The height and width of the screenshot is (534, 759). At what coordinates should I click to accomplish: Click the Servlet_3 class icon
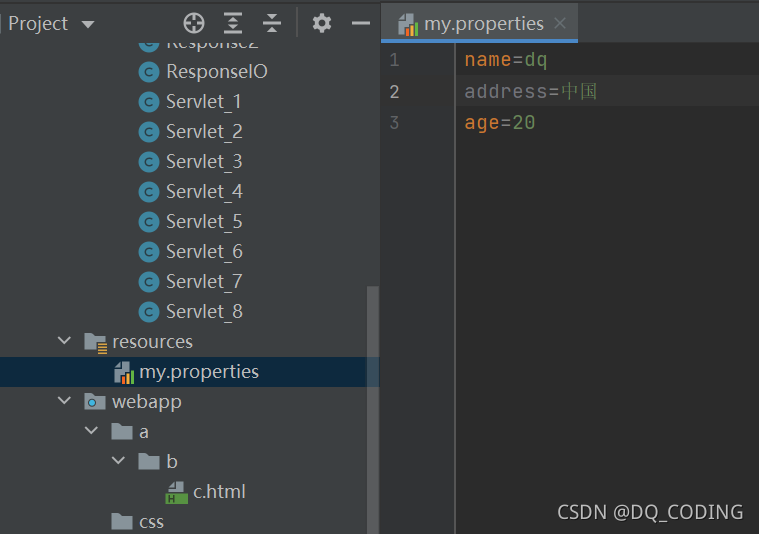(x=149, y=162)
